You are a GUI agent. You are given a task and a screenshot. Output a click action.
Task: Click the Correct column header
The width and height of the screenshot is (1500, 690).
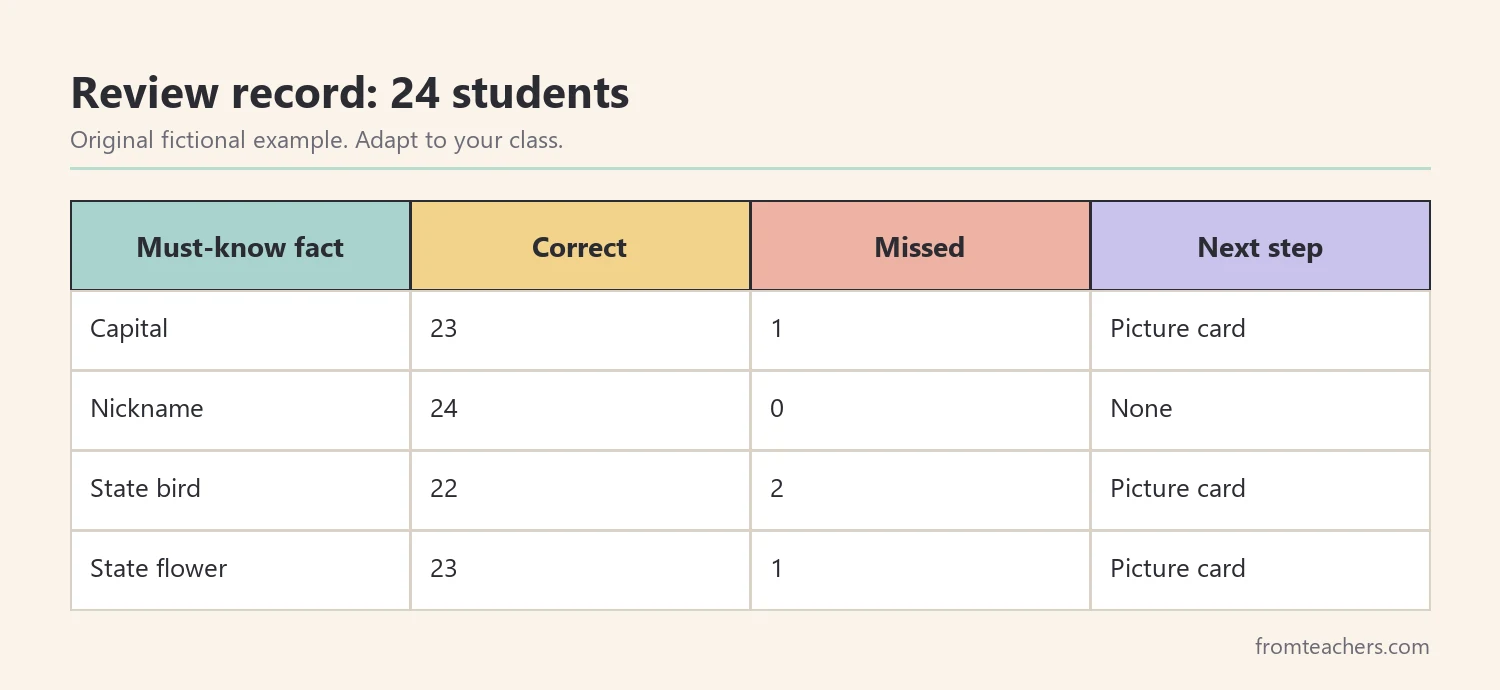click(x=580, y=246)
